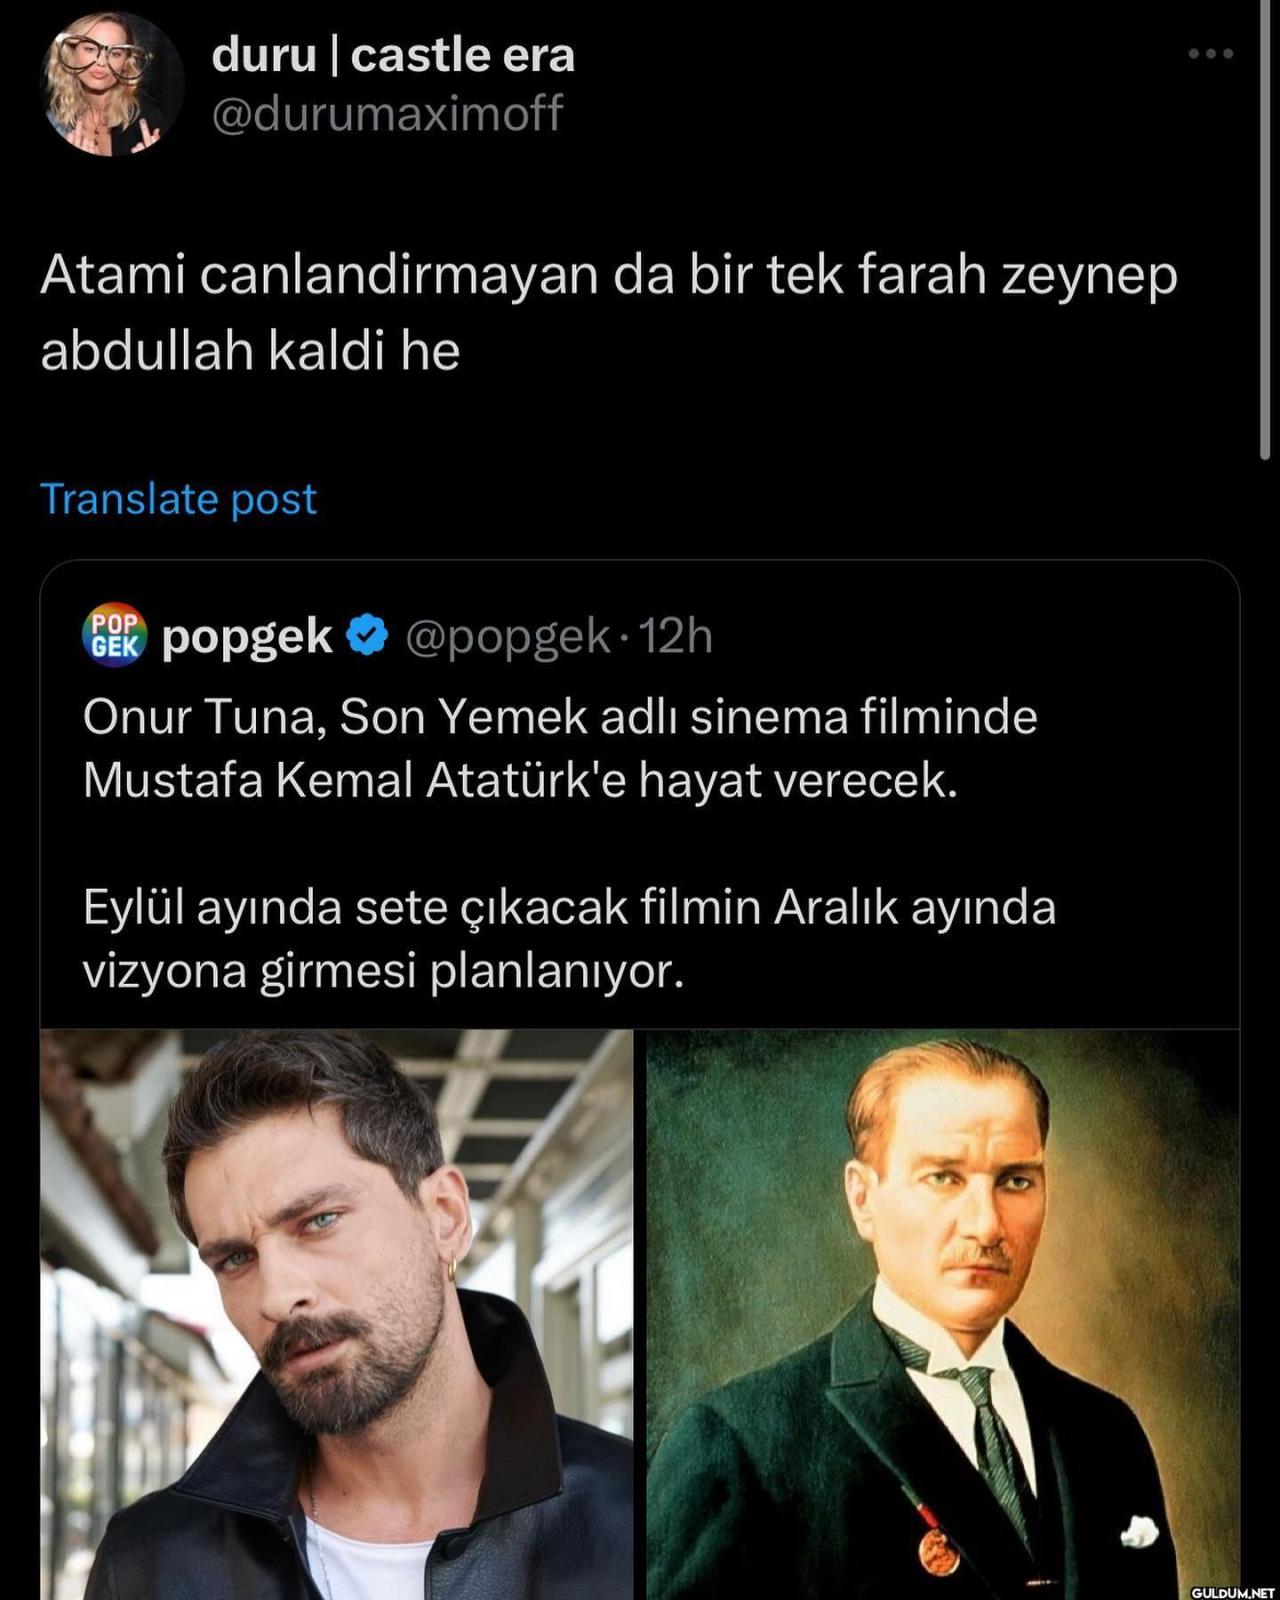Screen dimensions: 1280x1600
Task: Click duru's profile avatar picture
Action: coord(111,84)
